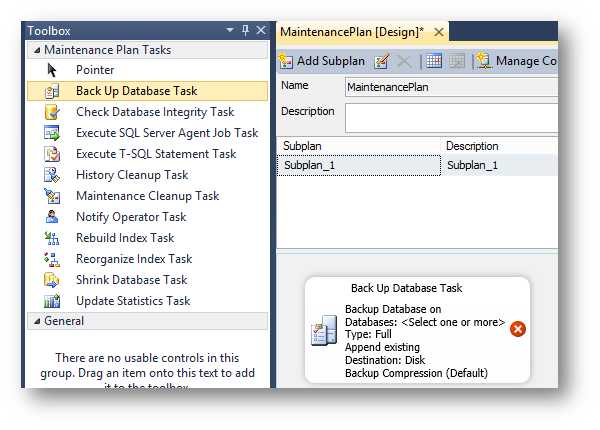
Task: Click the History Cleanup Task icon
Action: click(52, 175)
